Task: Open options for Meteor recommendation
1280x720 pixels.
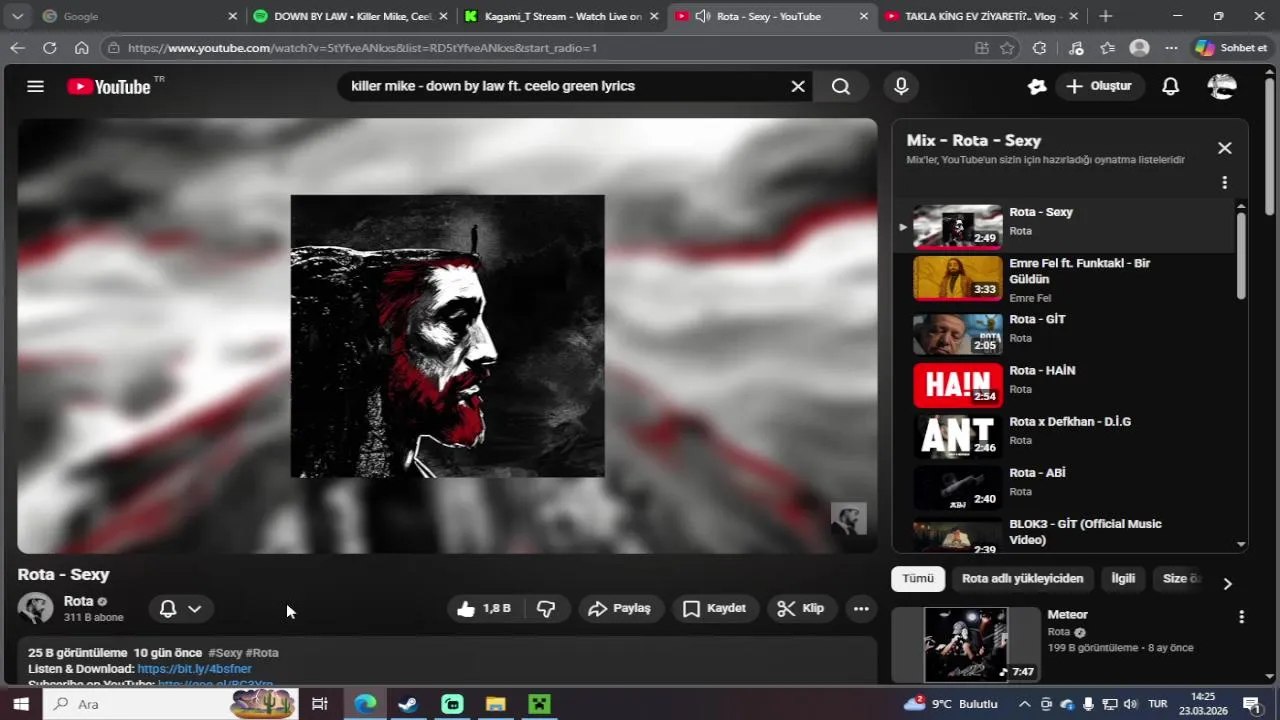Action: pyautogui.click(x=1241, y=617)
